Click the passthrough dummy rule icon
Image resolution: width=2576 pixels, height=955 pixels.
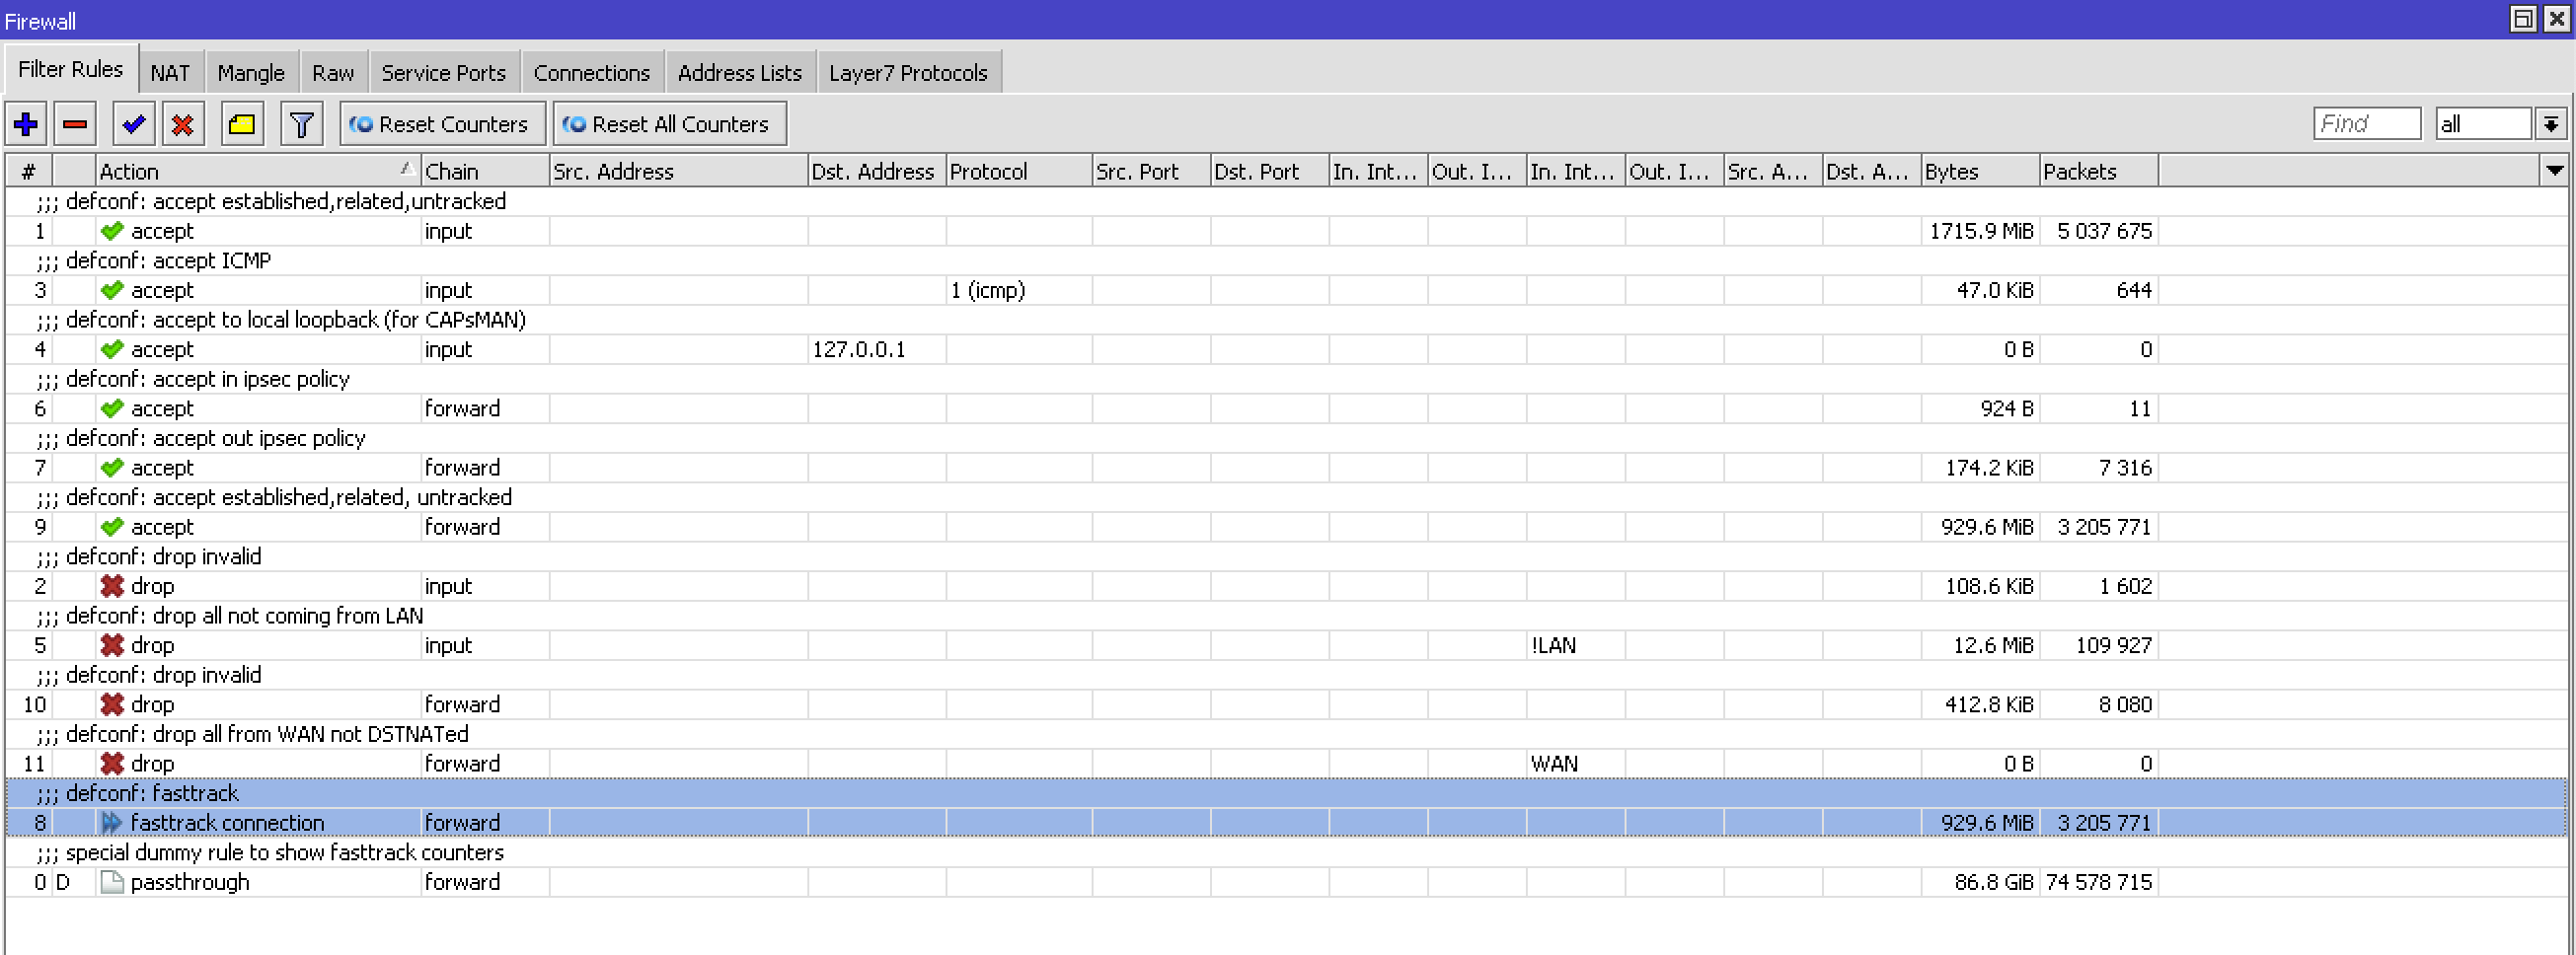[113, 881]
